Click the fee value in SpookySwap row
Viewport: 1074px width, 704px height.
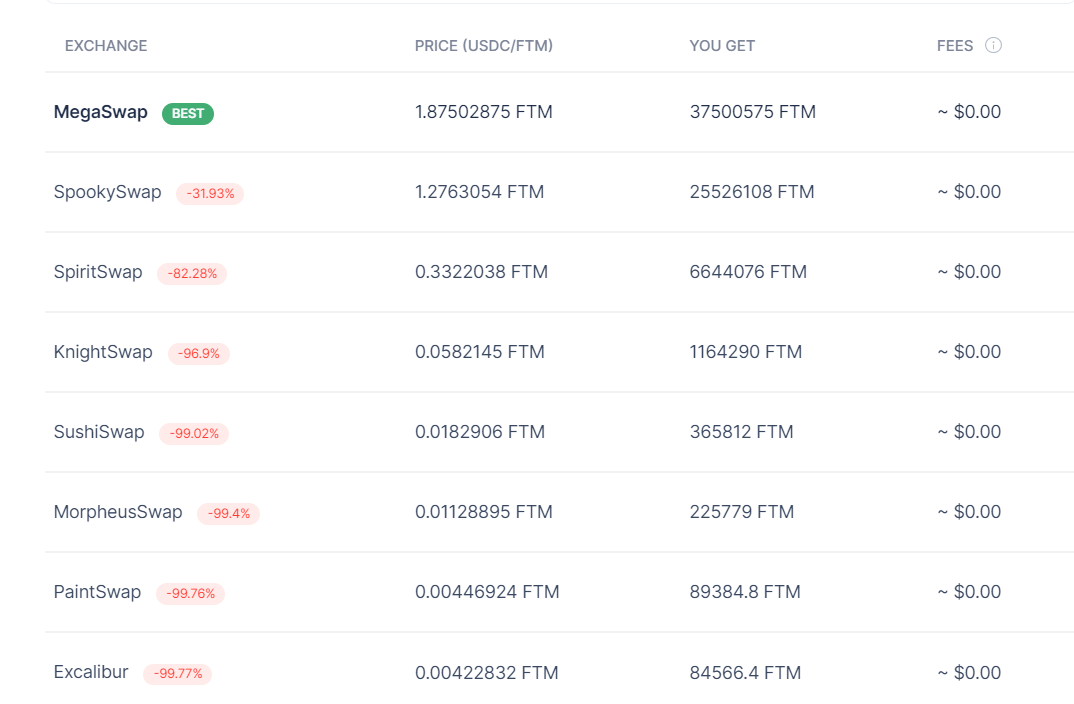click(969, 192)
